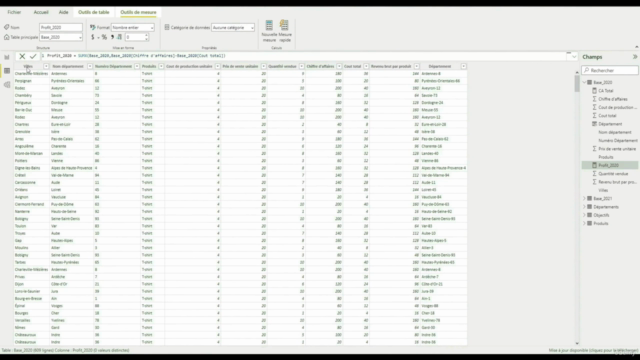Open filter dropdown for Numéro Département column

click(137, 66)
